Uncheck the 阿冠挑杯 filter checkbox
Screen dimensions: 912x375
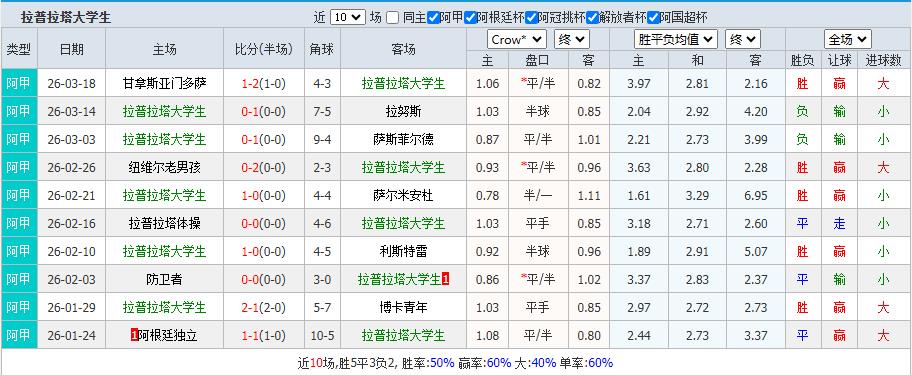click(x=532, y=17)
